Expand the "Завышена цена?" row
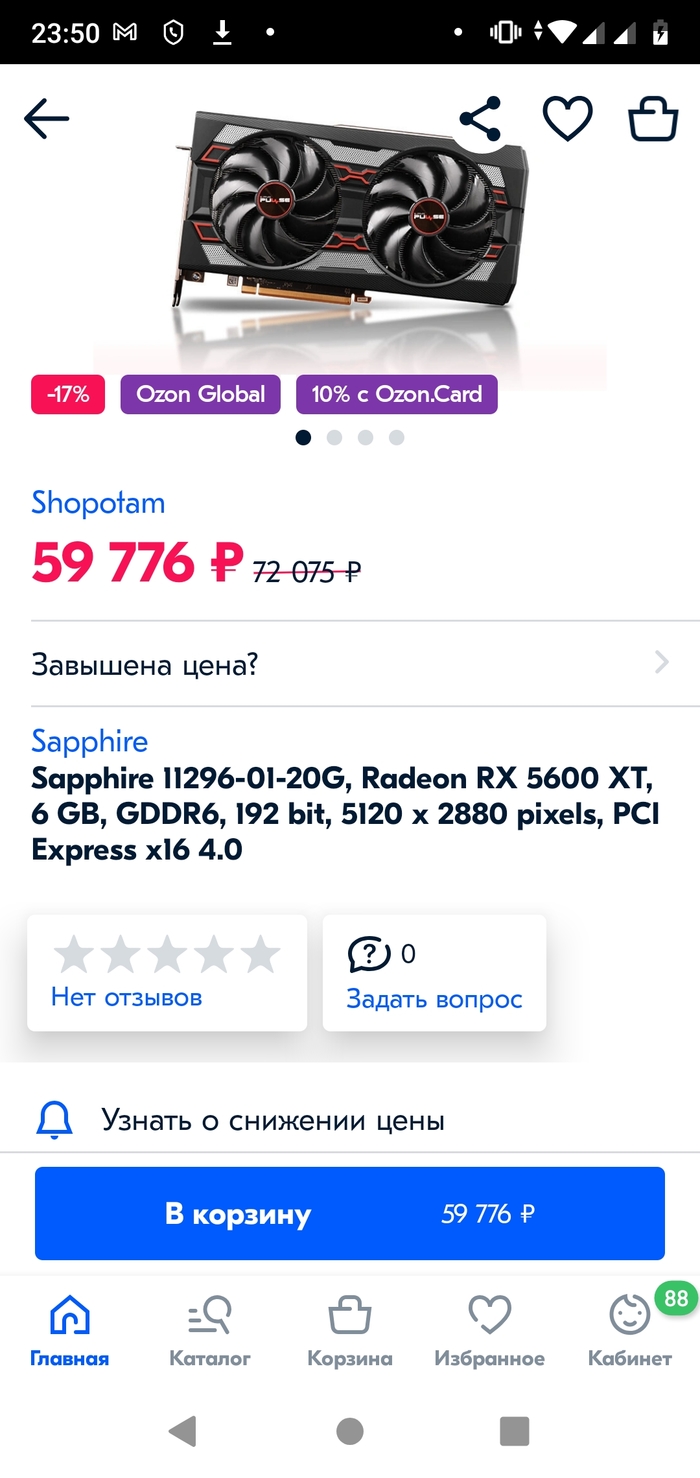 pos(350,664)
